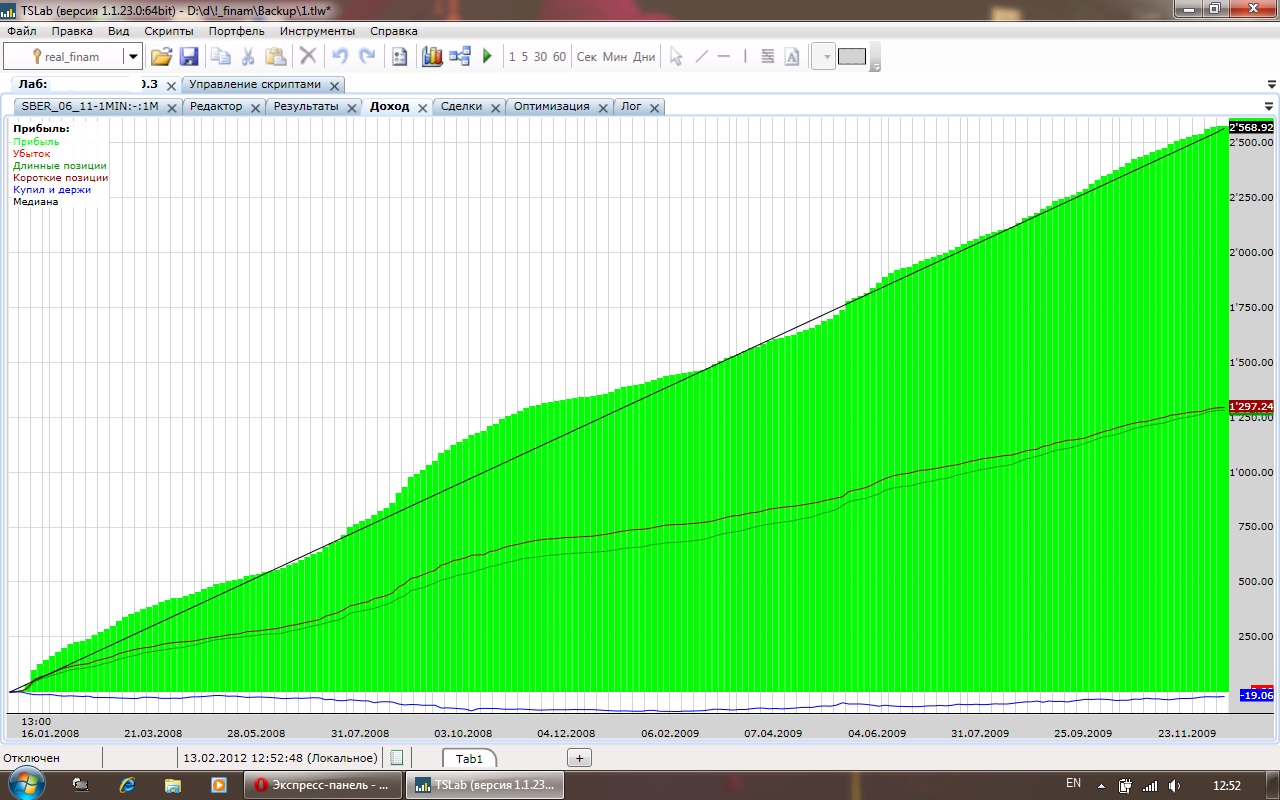Click the gray color swatch in toolbar
The width and height of the screenshot is (1280, 800).
(851, 57)
